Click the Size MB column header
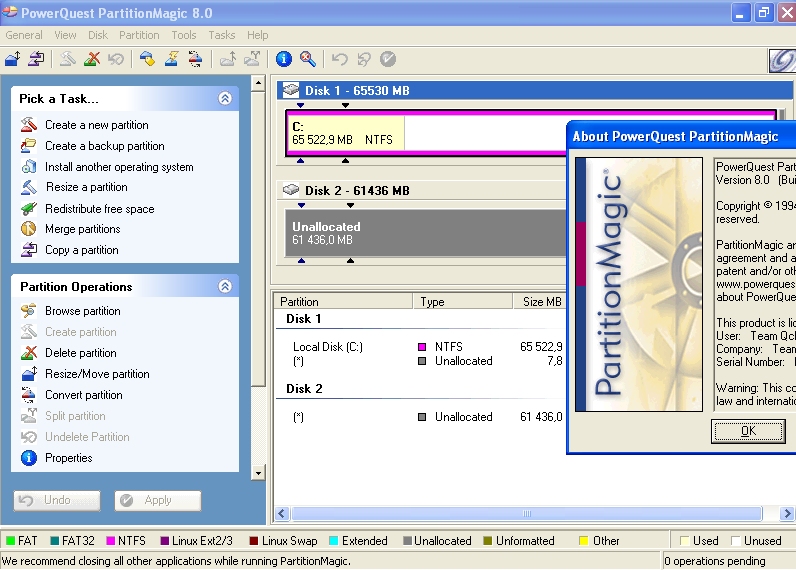 point(541,301)
